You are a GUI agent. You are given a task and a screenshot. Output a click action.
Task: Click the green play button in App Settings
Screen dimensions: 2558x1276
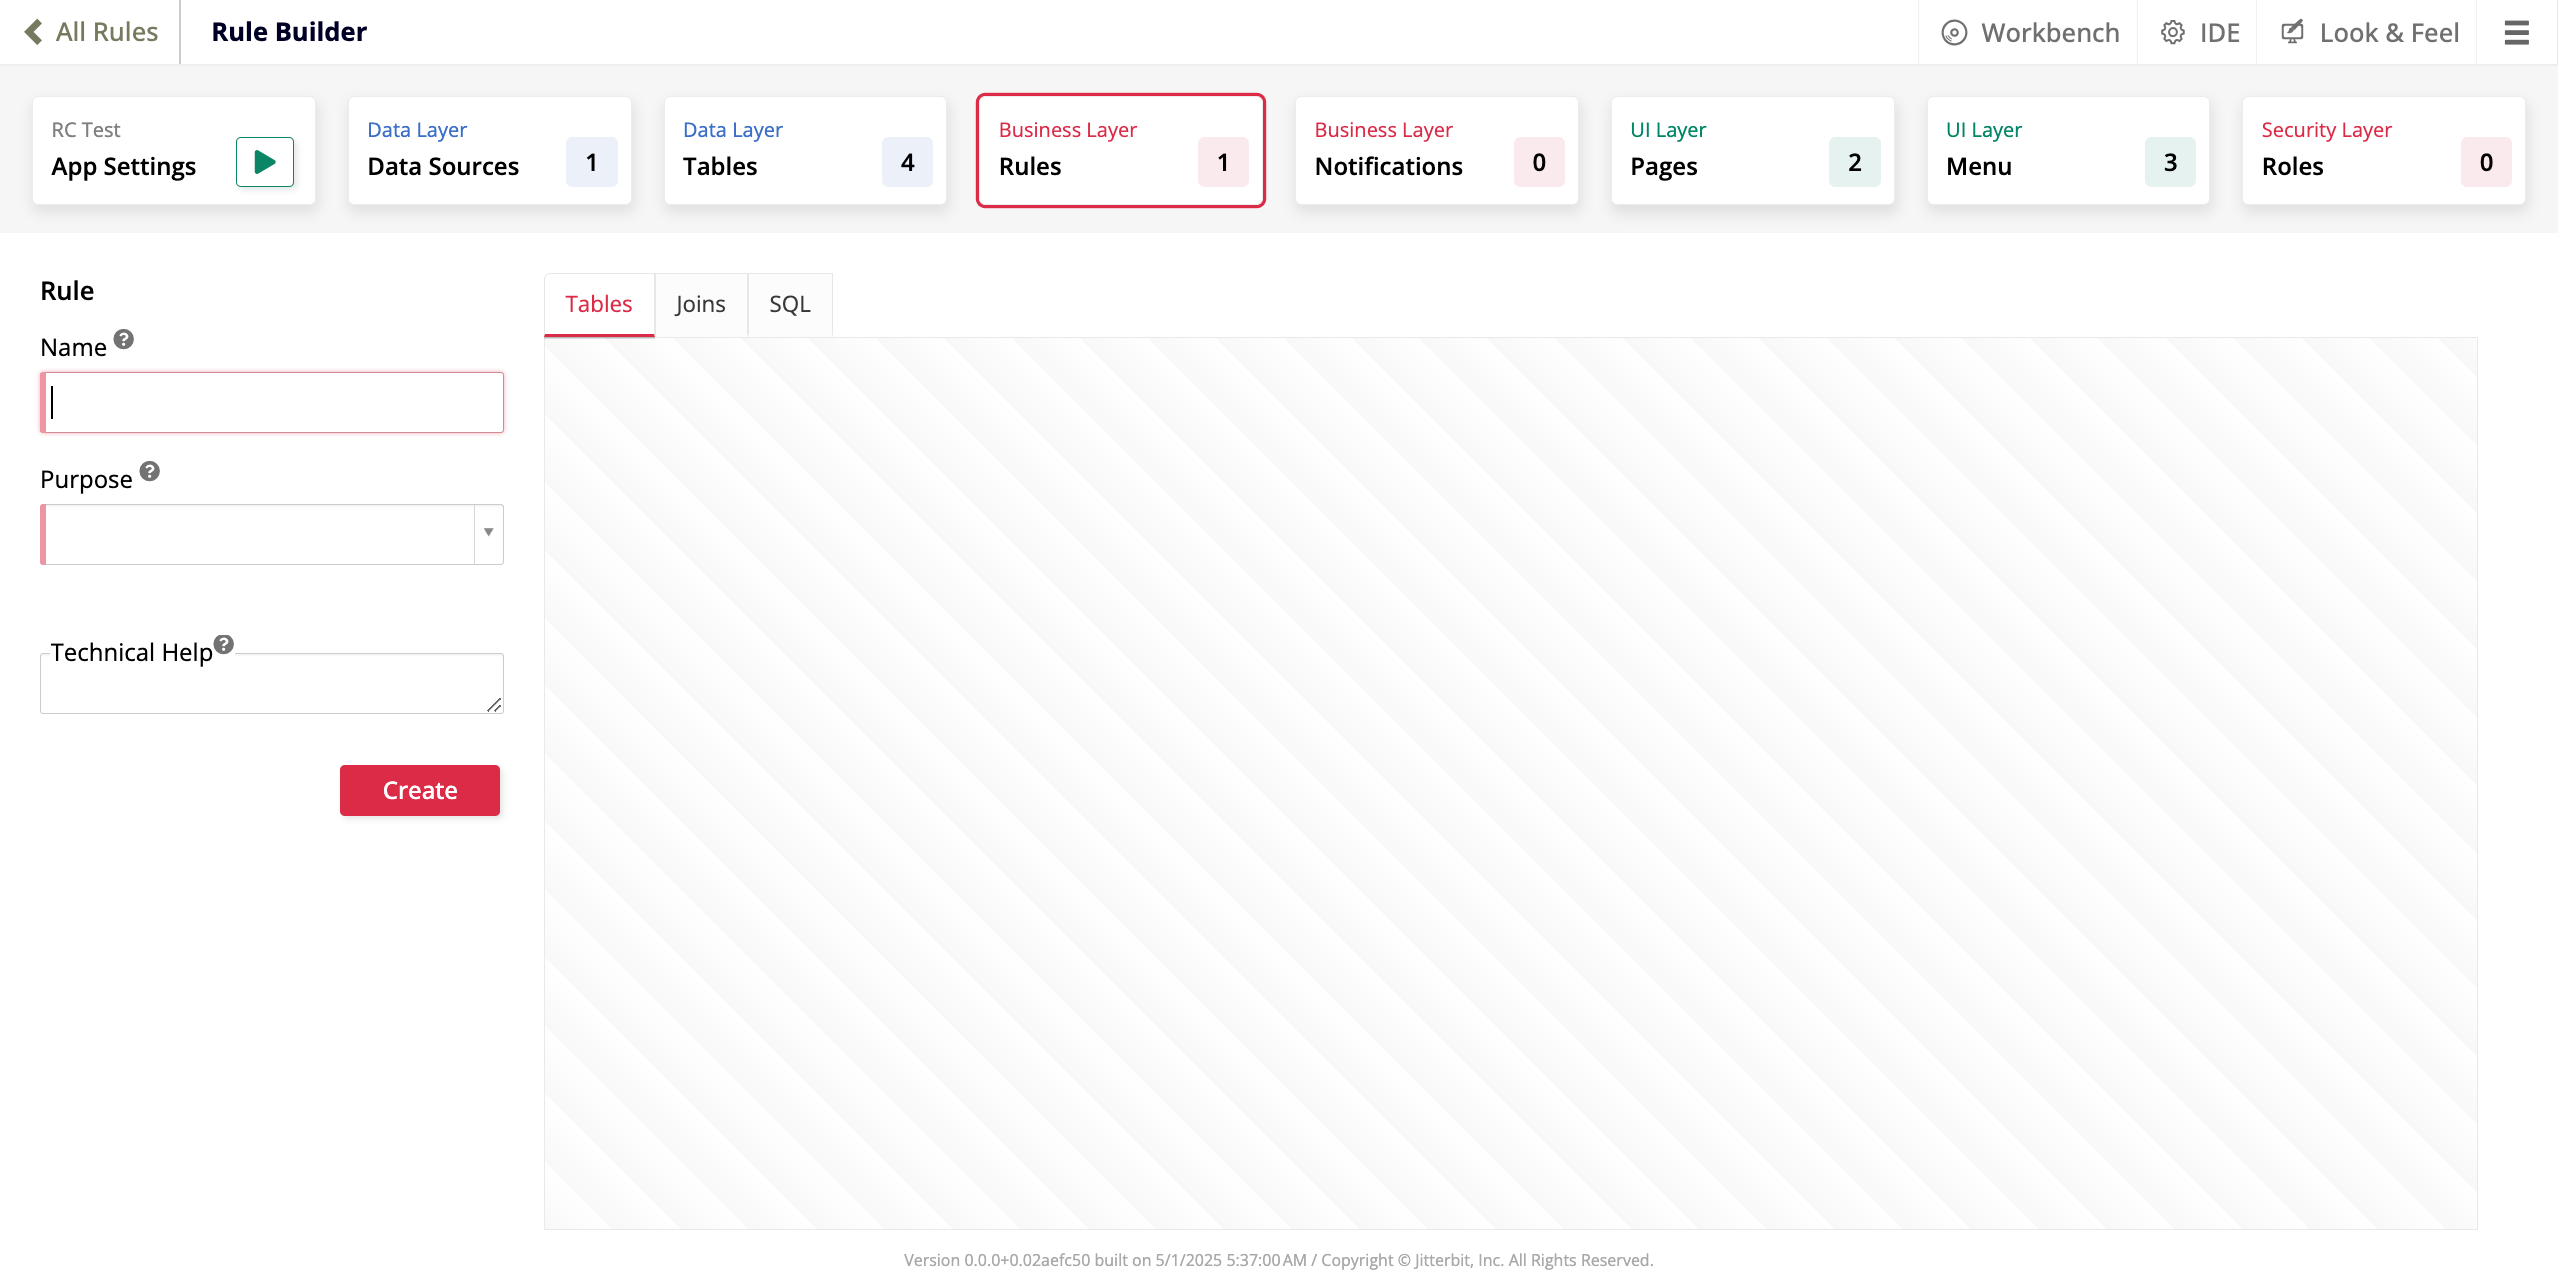tap(264, 162)
